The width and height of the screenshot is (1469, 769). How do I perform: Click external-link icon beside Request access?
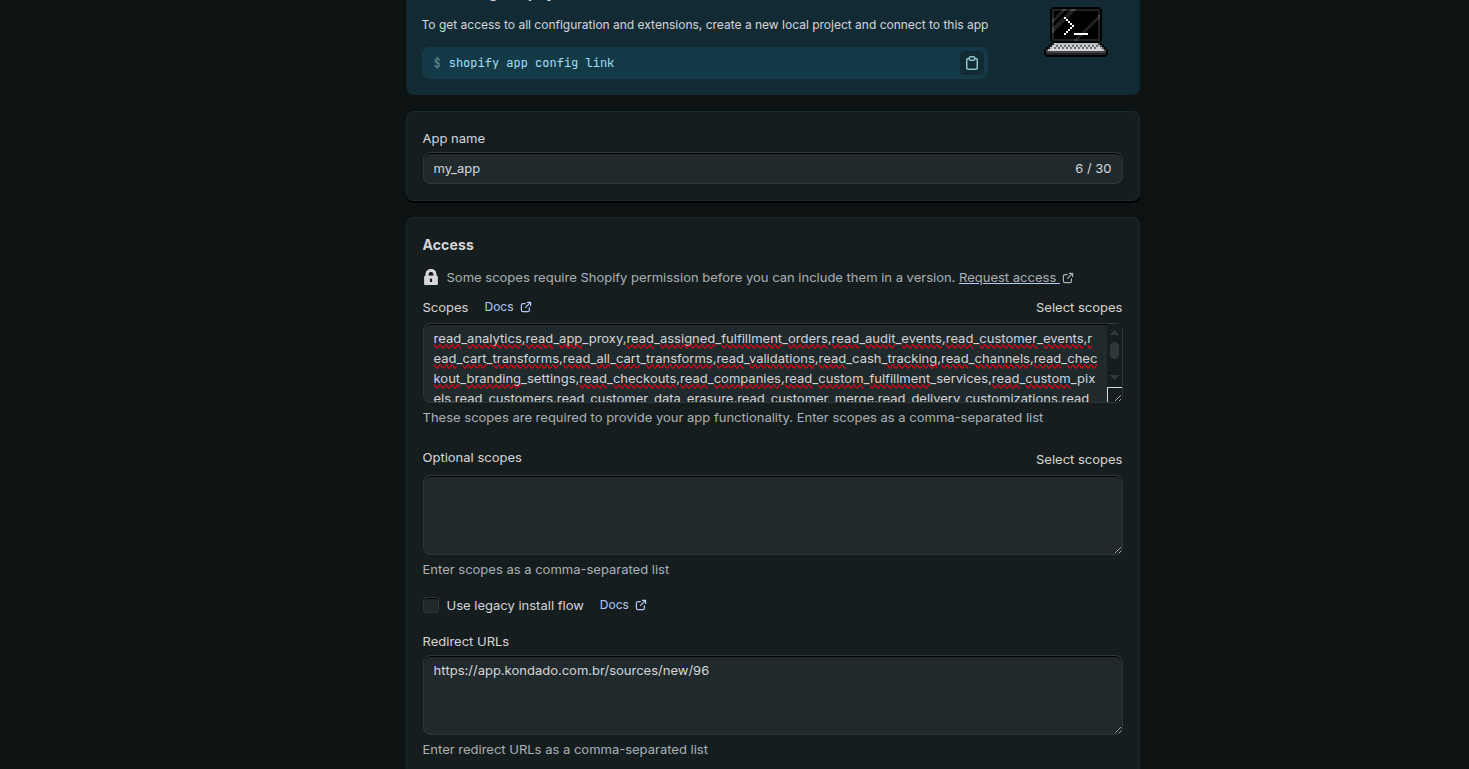coord(1068,278)
